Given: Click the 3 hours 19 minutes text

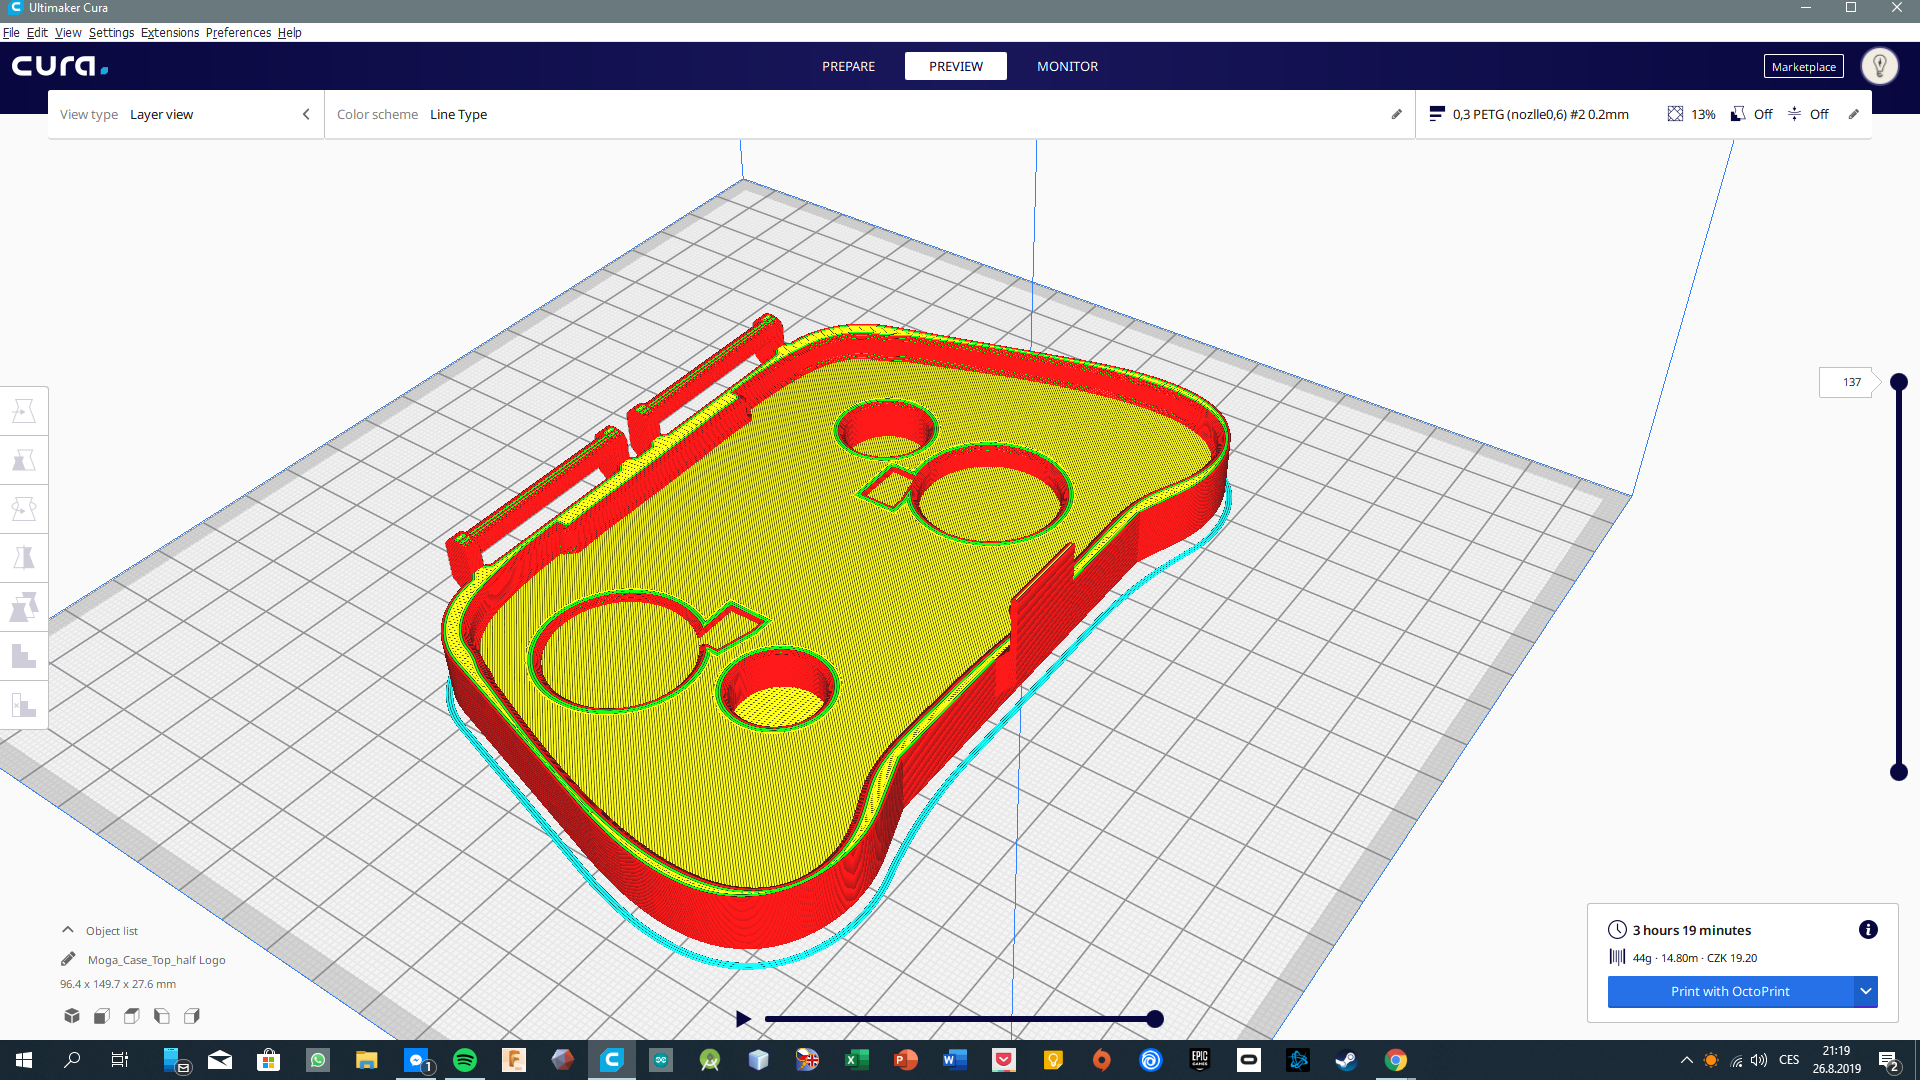Looking at the screenshot, I should 1692,930.
